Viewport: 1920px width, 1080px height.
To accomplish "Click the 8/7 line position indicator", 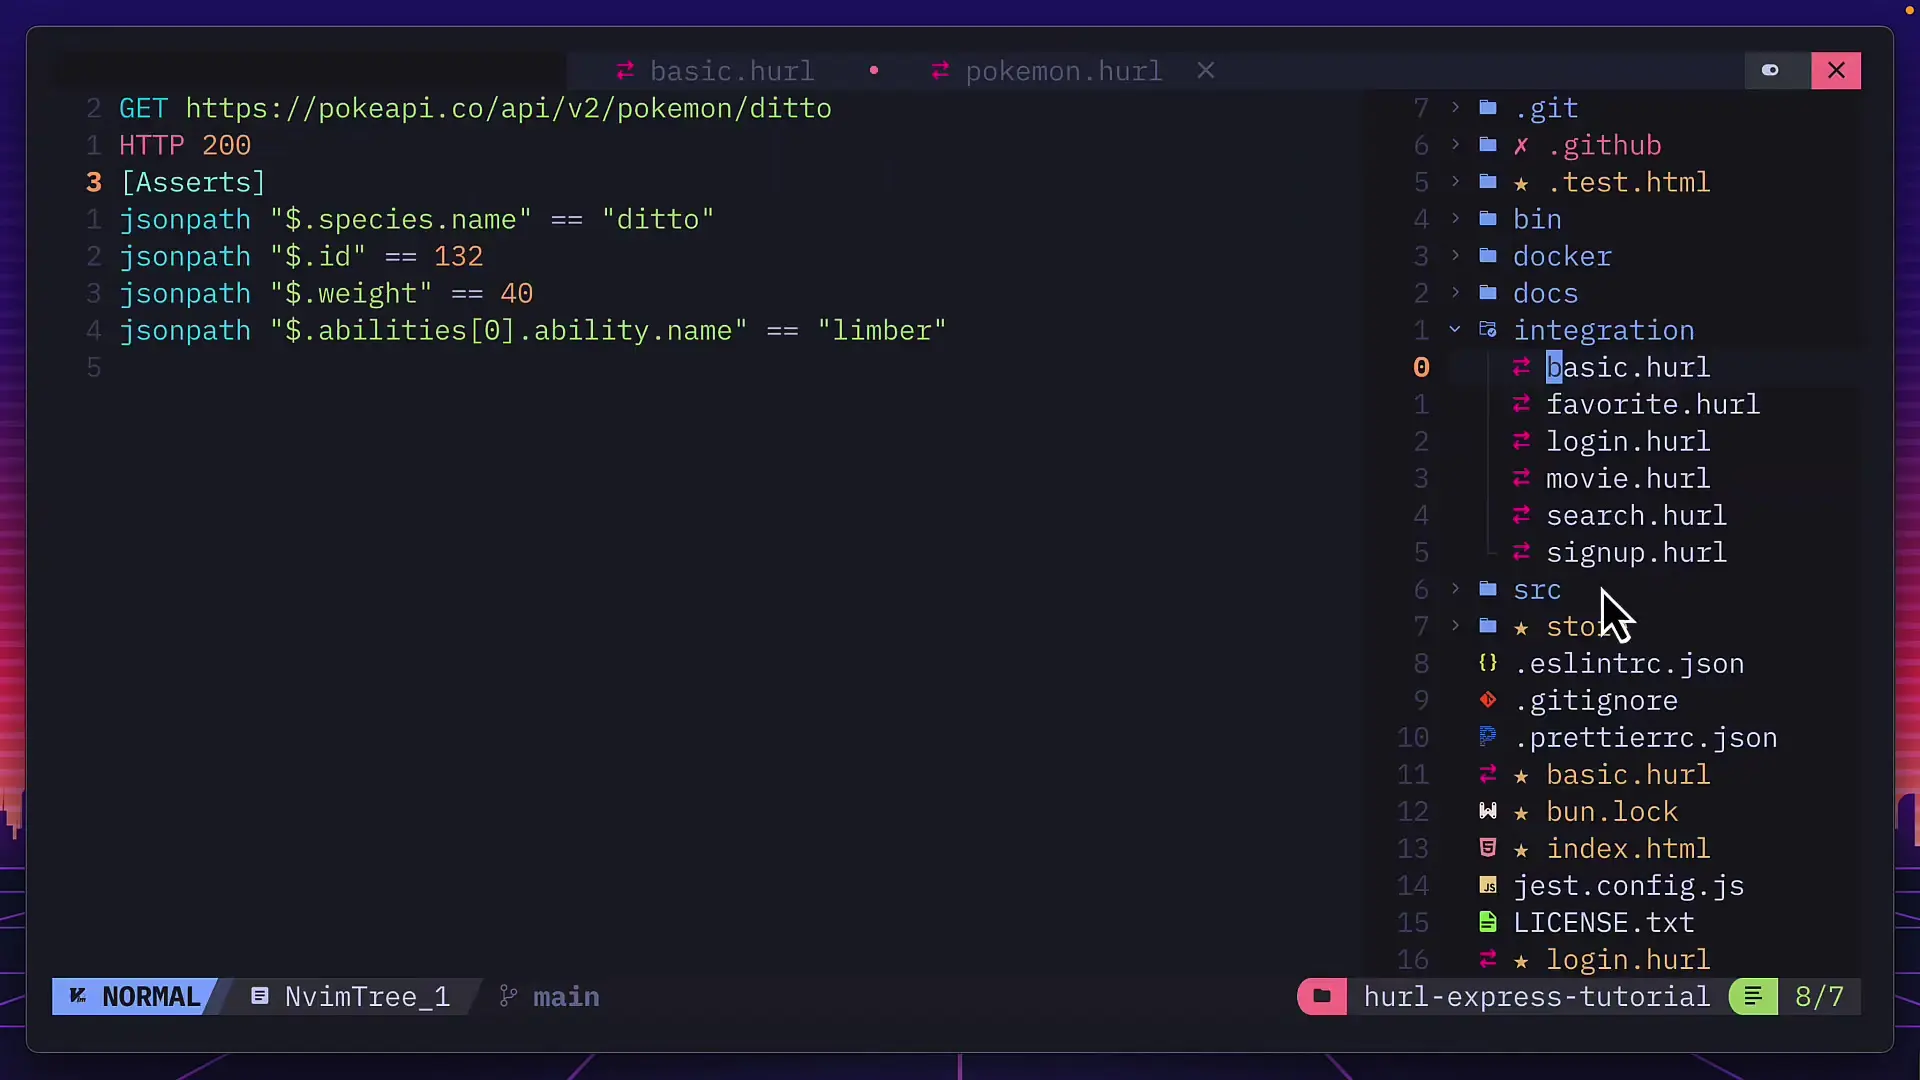I will (1819, 996).
